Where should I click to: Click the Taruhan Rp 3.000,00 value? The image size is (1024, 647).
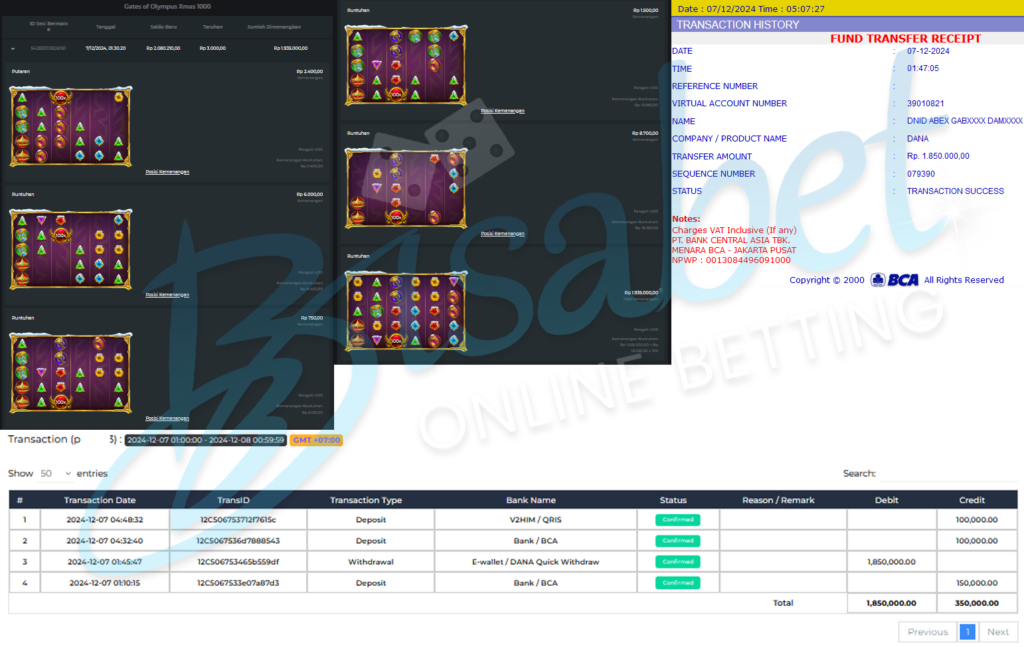point(213,48)
